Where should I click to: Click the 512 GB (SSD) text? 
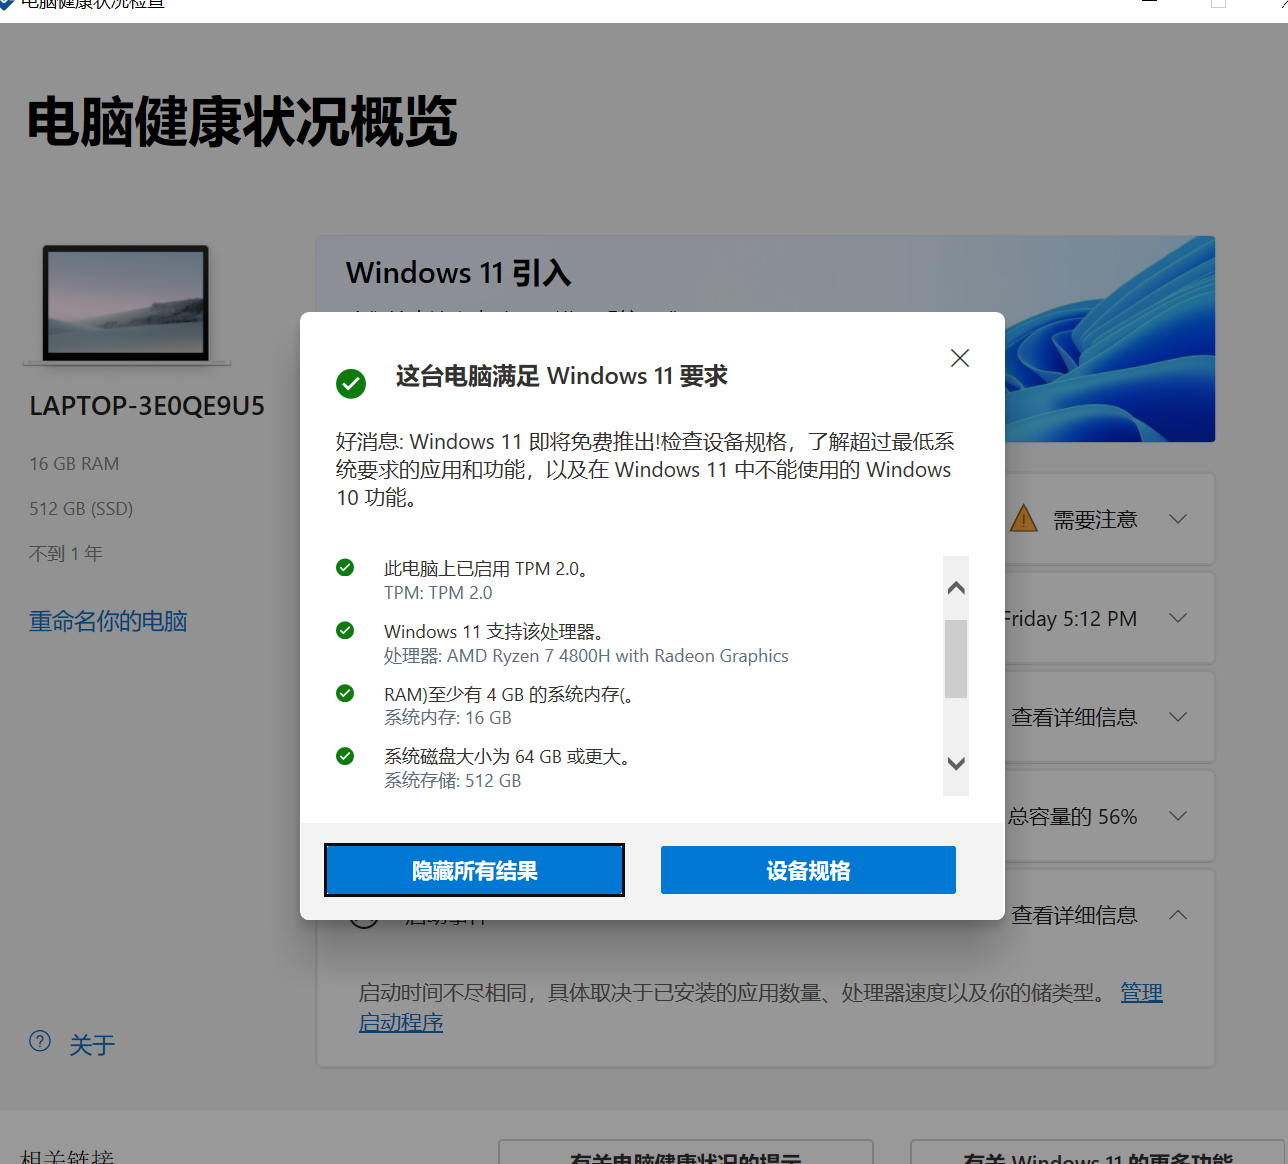pos(81,509)
